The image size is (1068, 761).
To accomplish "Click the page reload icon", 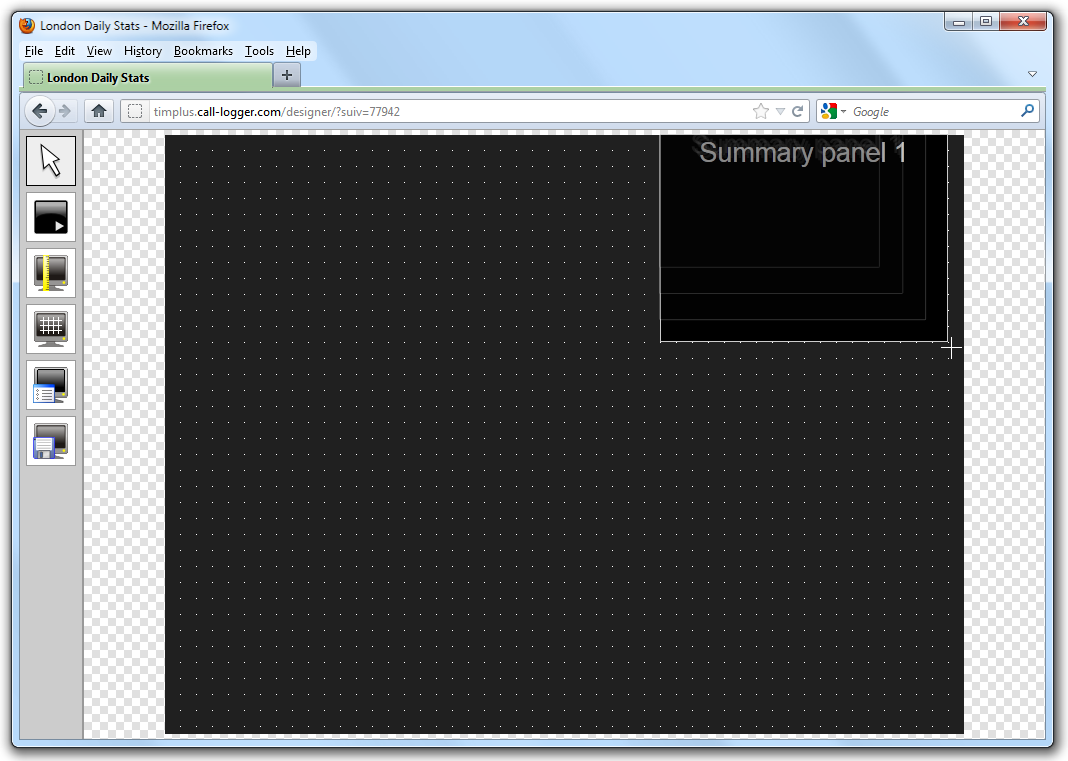I will 796,111.
